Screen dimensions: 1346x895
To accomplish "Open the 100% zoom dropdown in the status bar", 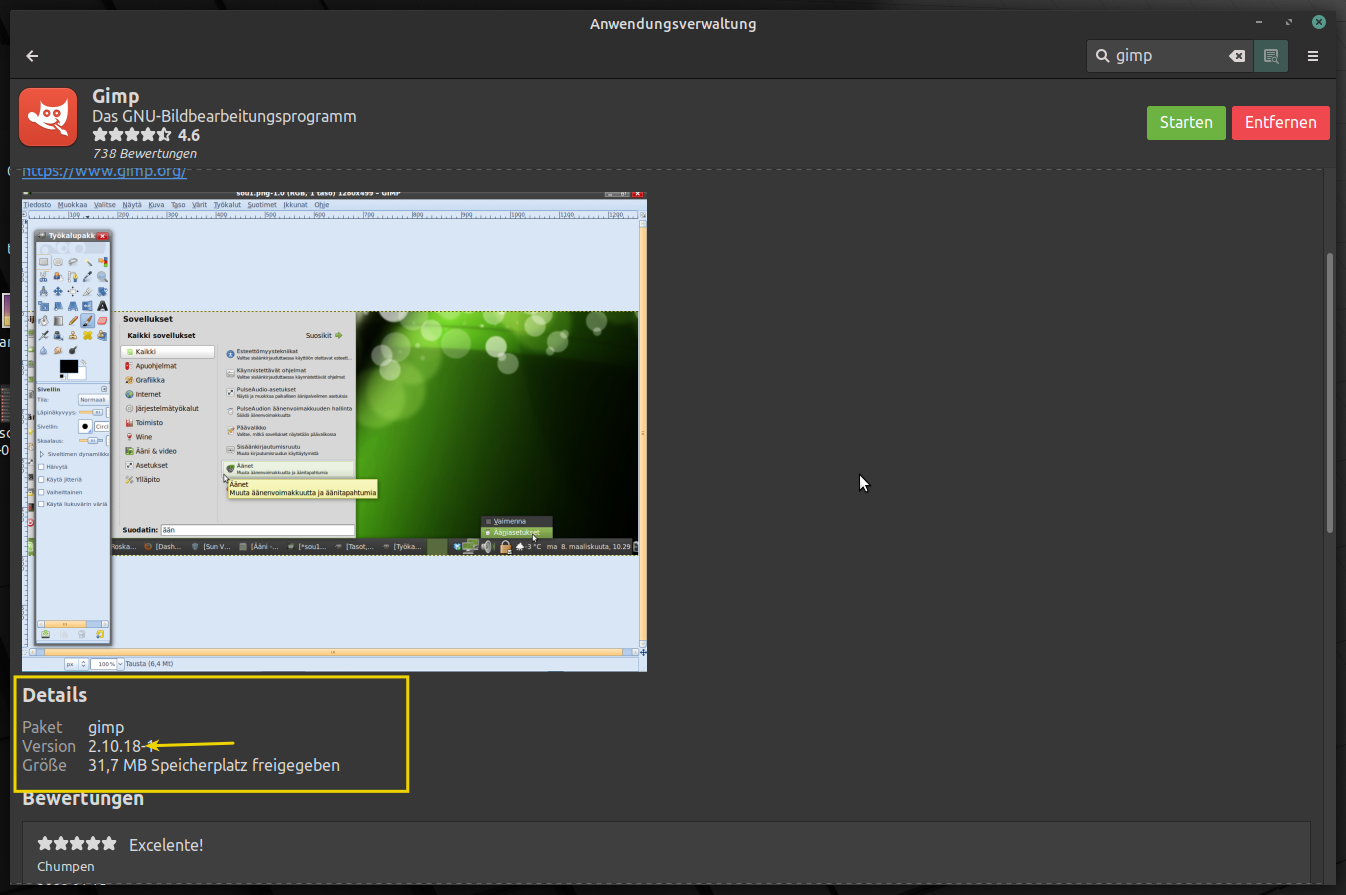I will point(120,663).
